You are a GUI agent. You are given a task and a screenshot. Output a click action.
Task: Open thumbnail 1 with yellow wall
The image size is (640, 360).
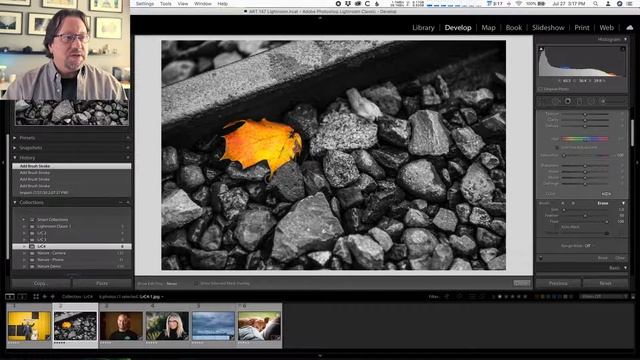(x=29, y=326)
